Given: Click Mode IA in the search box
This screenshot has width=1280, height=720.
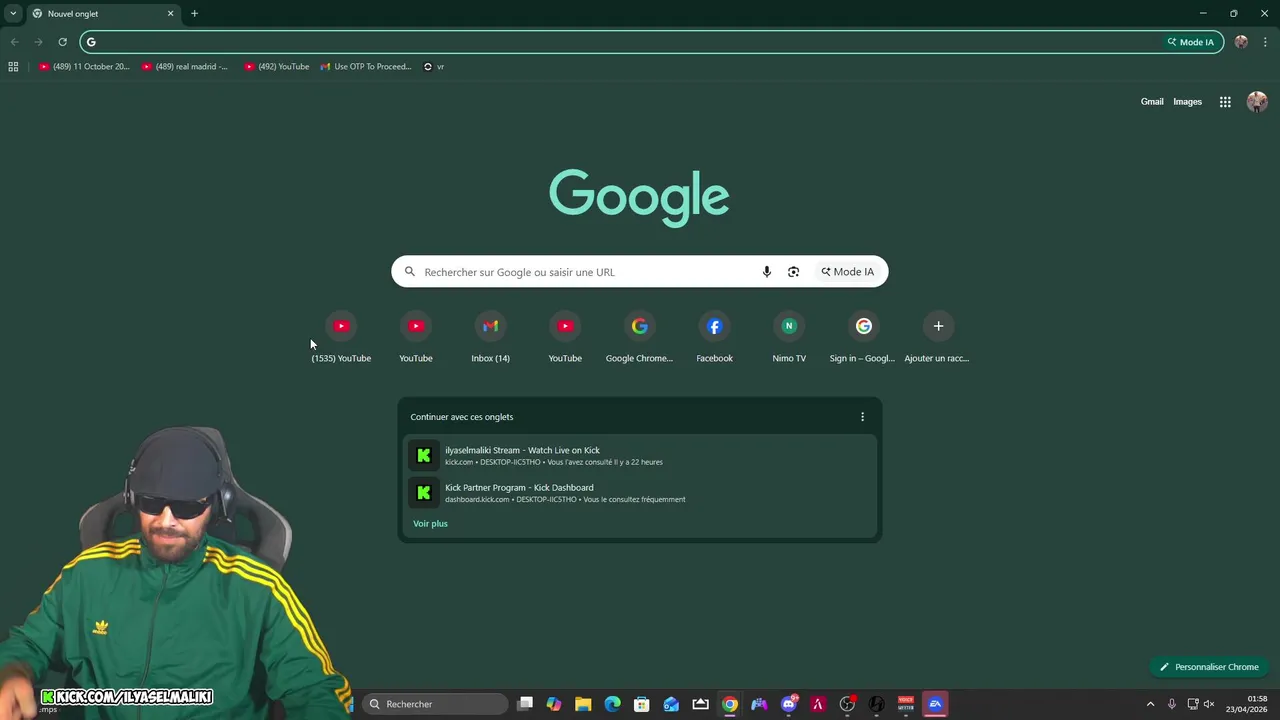Looking at the screenshot, I should [848, 272].
